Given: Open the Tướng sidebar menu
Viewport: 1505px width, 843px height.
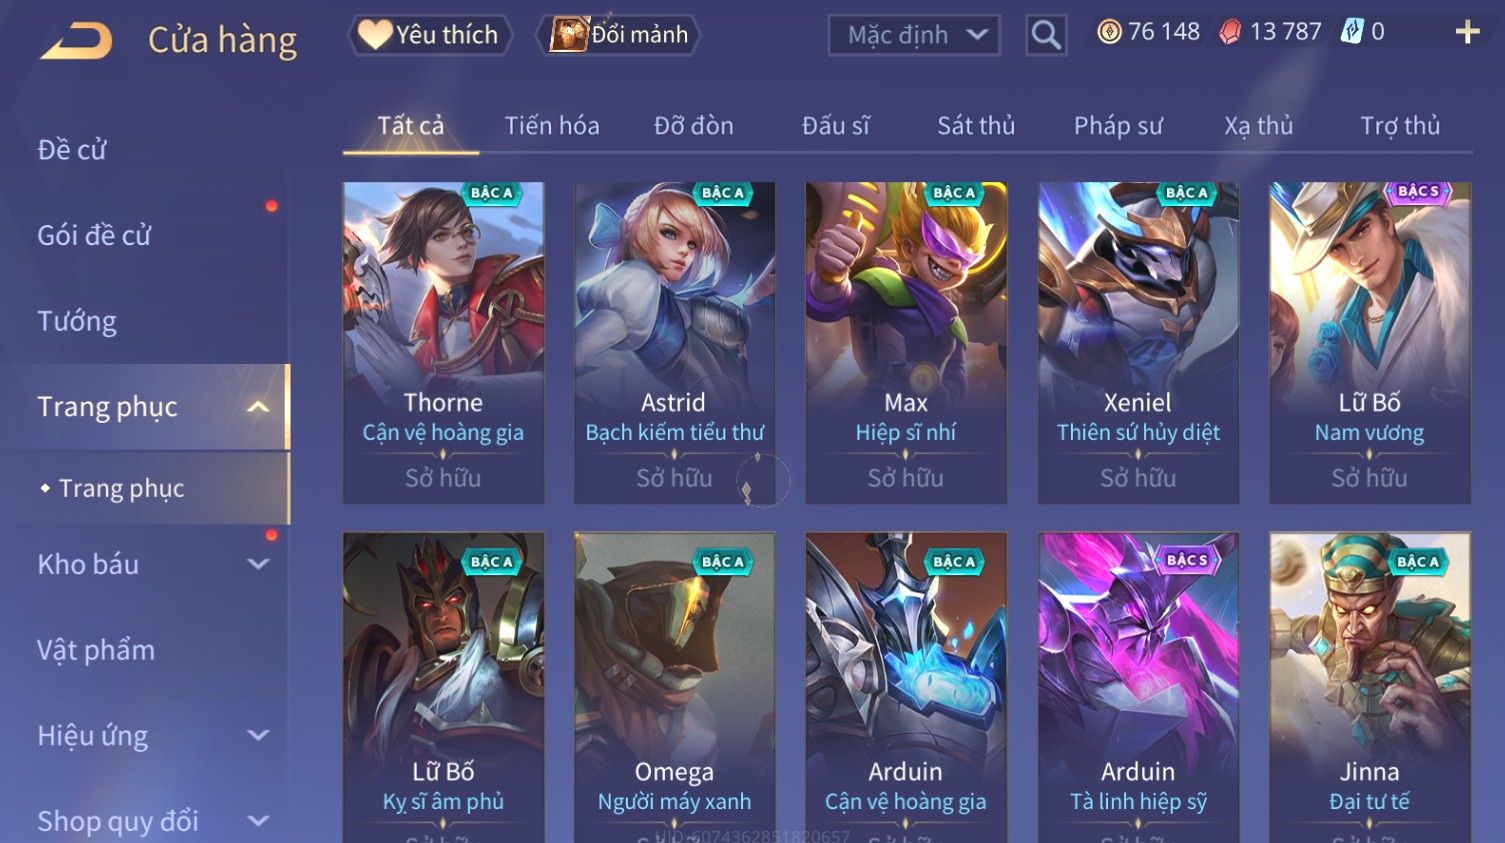Looking at the screenshot, I should (x=77, y=321).
